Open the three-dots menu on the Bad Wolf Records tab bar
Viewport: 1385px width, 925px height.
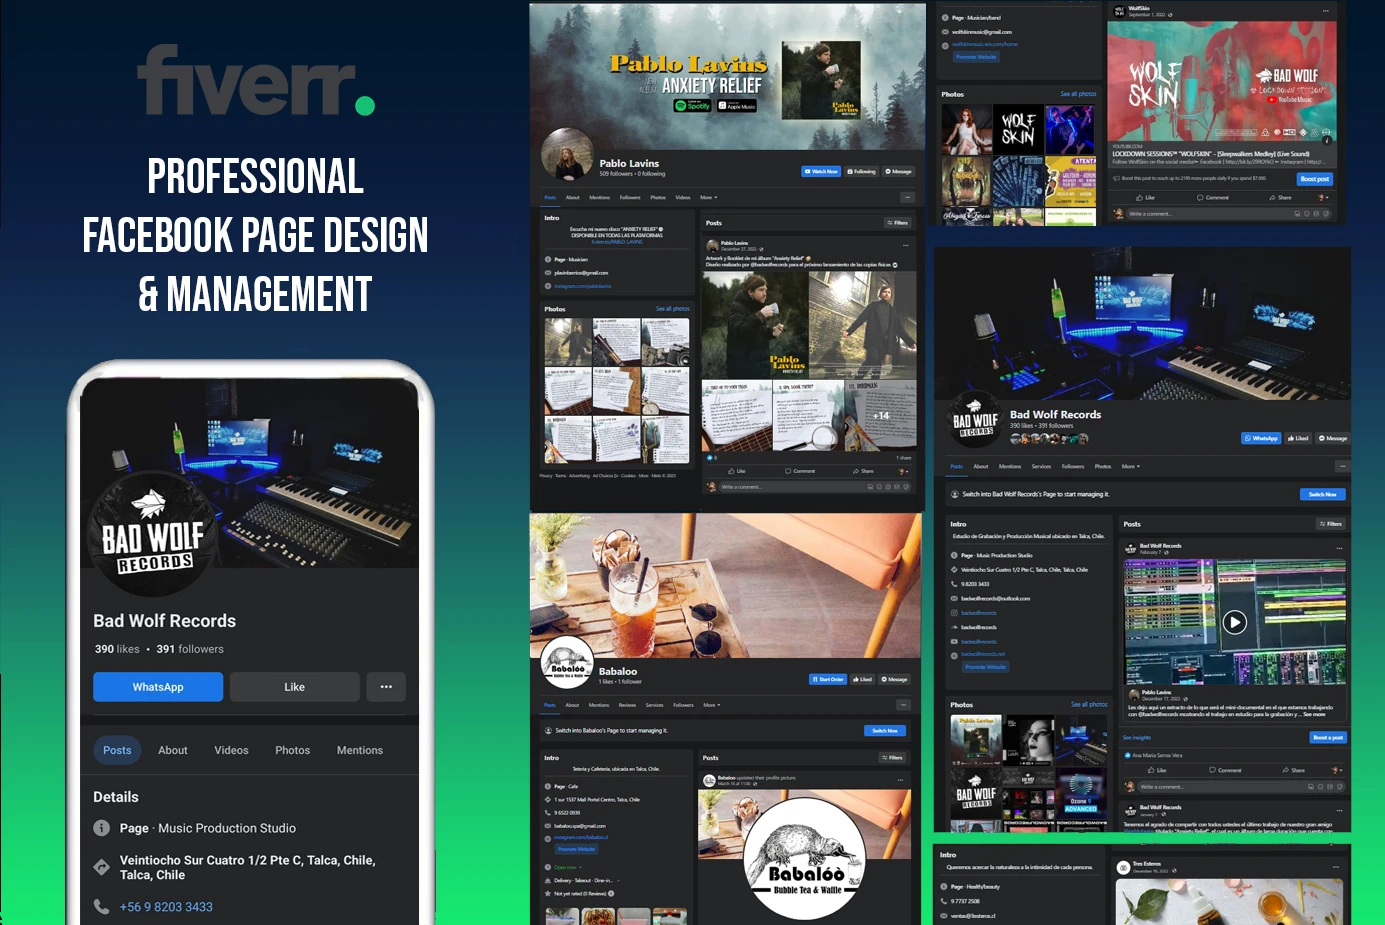[1343, 466]
